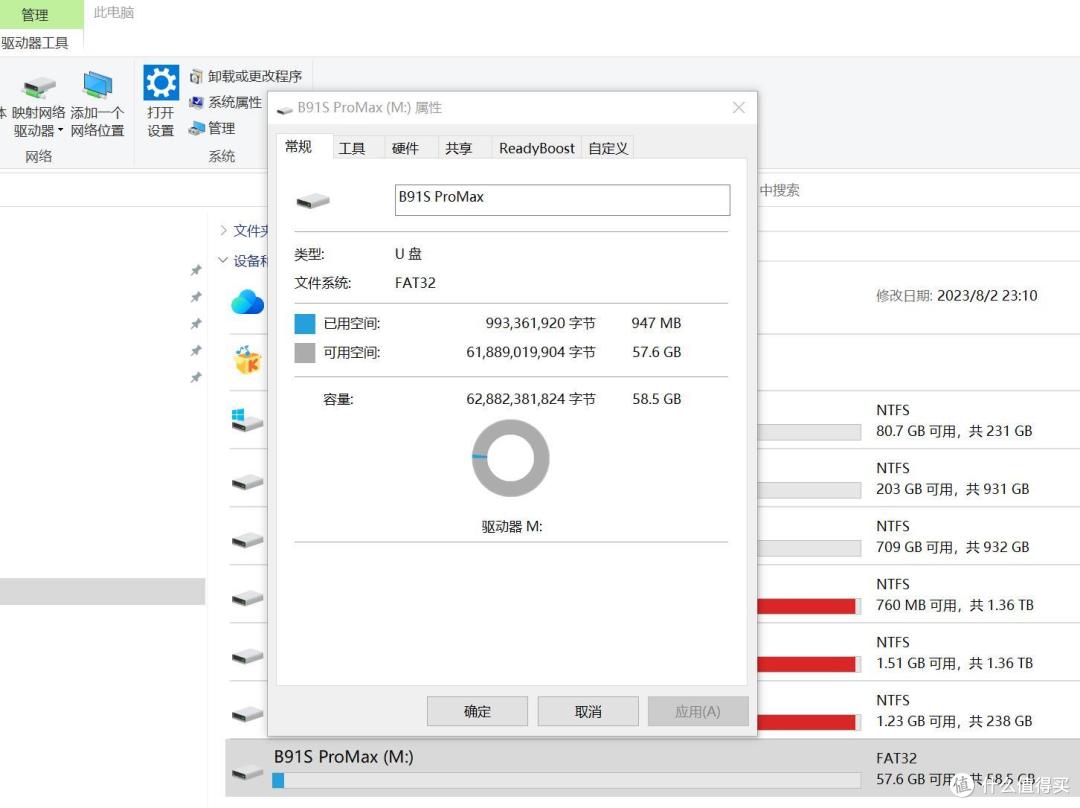Select the Windows system drive icon
This screenshot has height=808, width=1080.
click(x=247, y=419)
